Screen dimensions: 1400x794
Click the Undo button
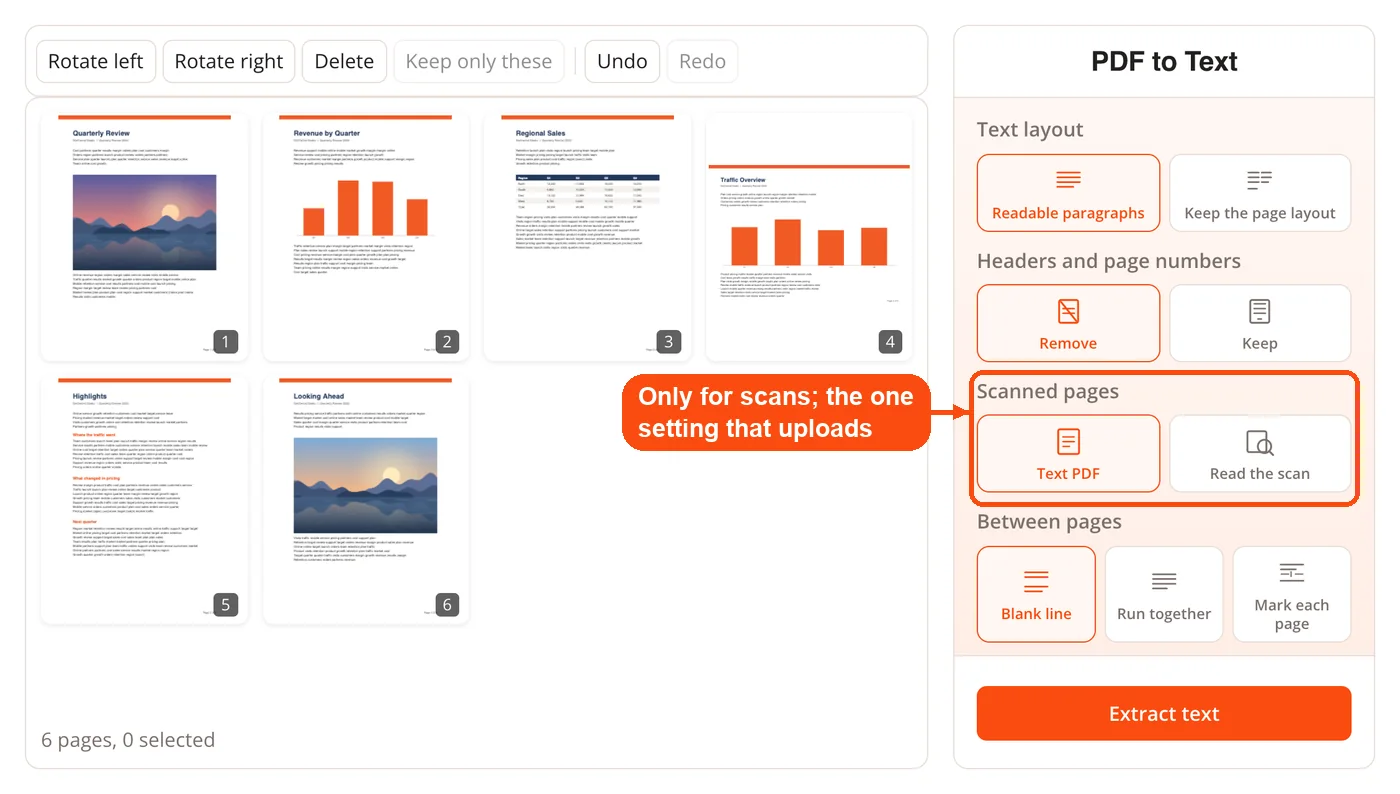tap(622, 61)
